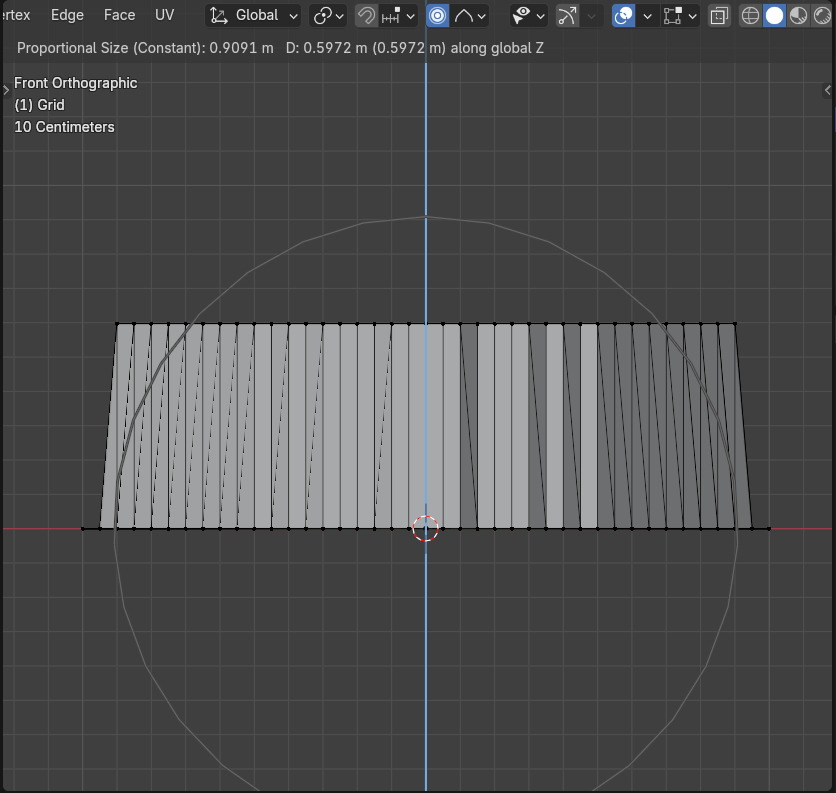Viewport: 836px width, 793px height.
Task: Toggle X-Ray view icon
Action: pos(719,16)
